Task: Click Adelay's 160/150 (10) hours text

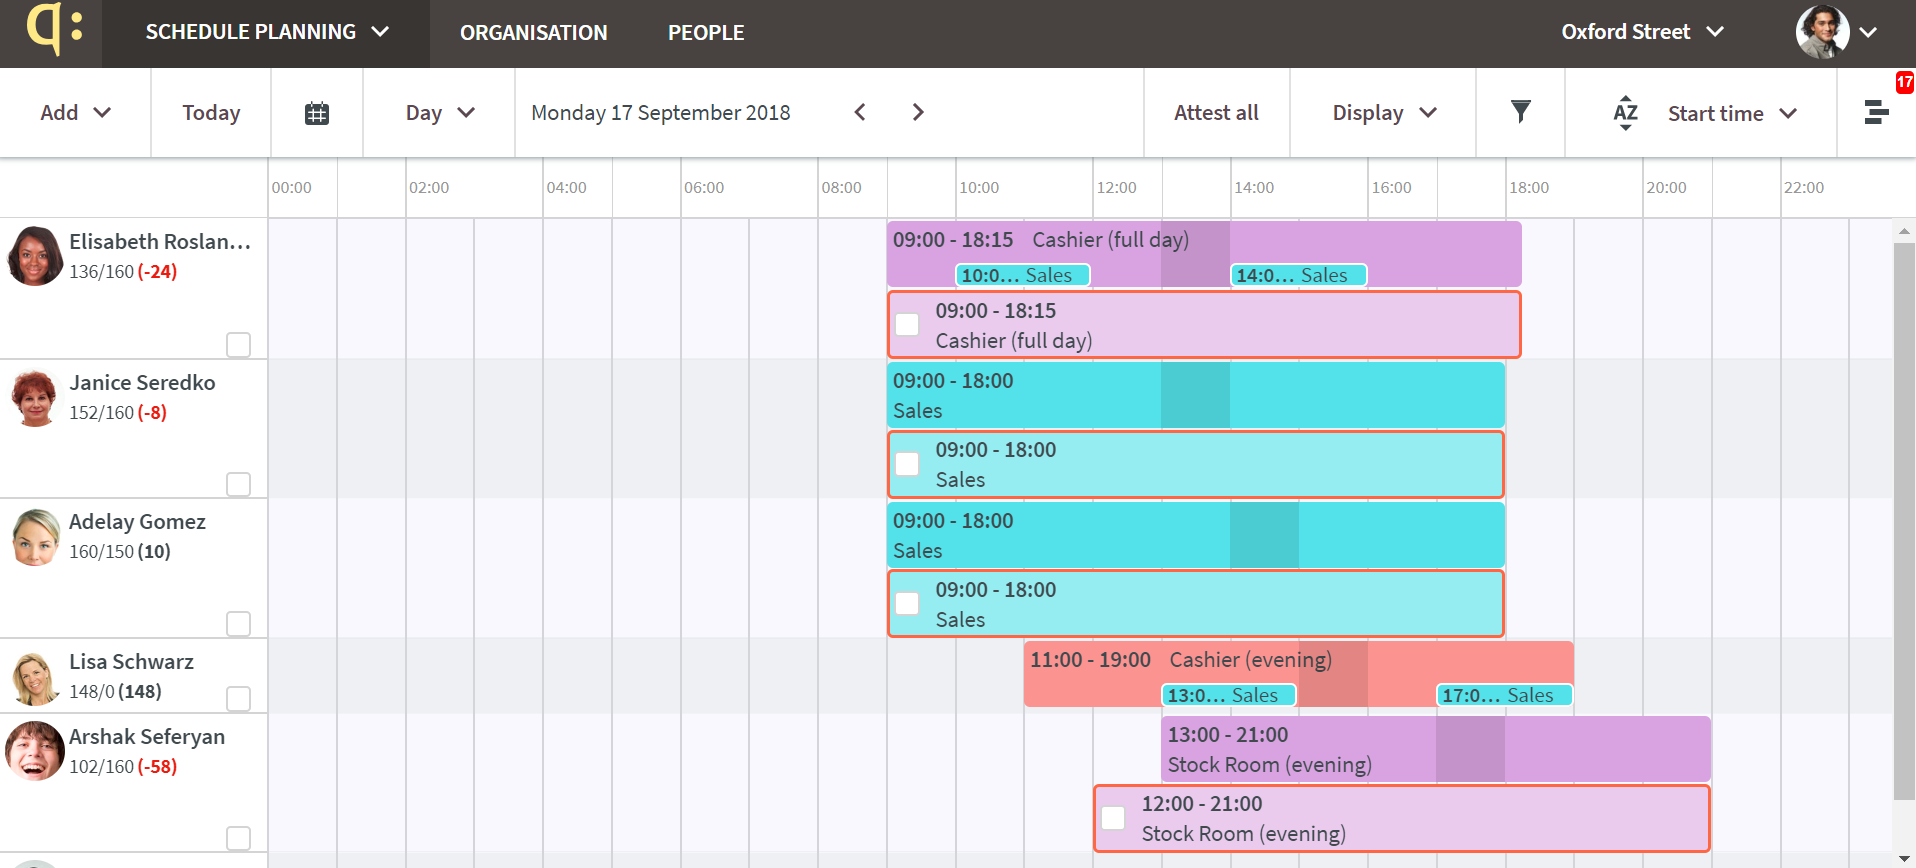Action: (x=120, y=552)
